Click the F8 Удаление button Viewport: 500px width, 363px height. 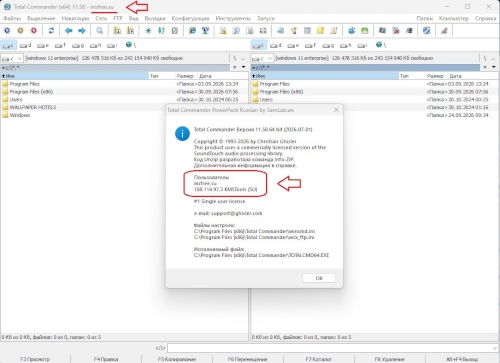(390, 359)
